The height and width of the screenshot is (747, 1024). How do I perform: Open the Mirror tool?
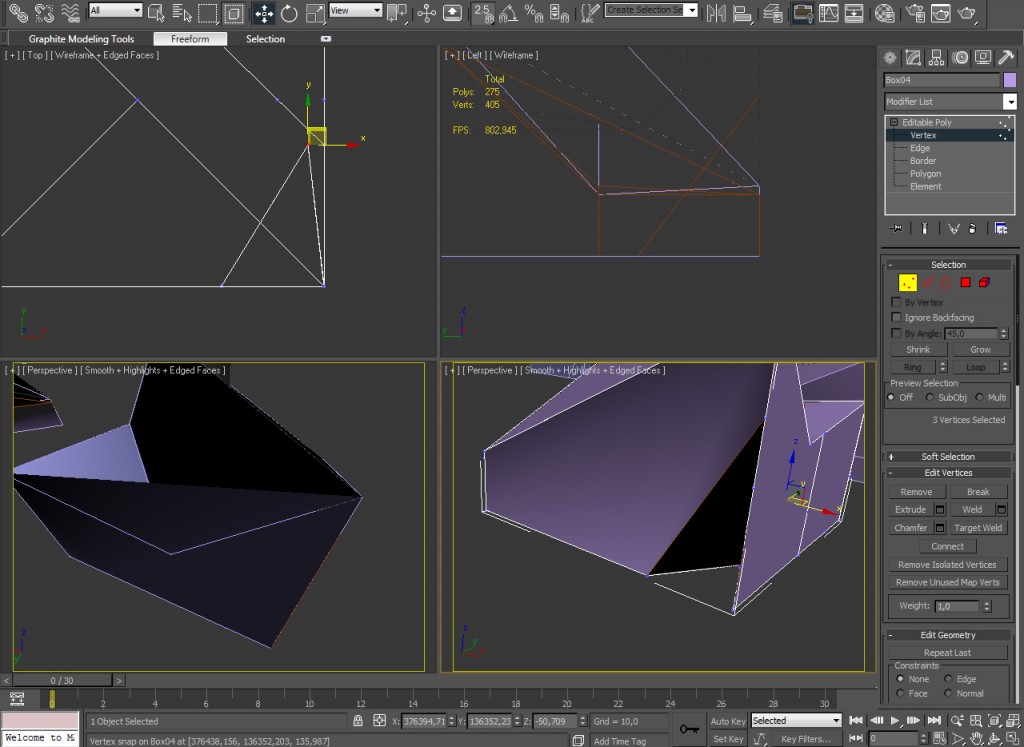point(716,12)
